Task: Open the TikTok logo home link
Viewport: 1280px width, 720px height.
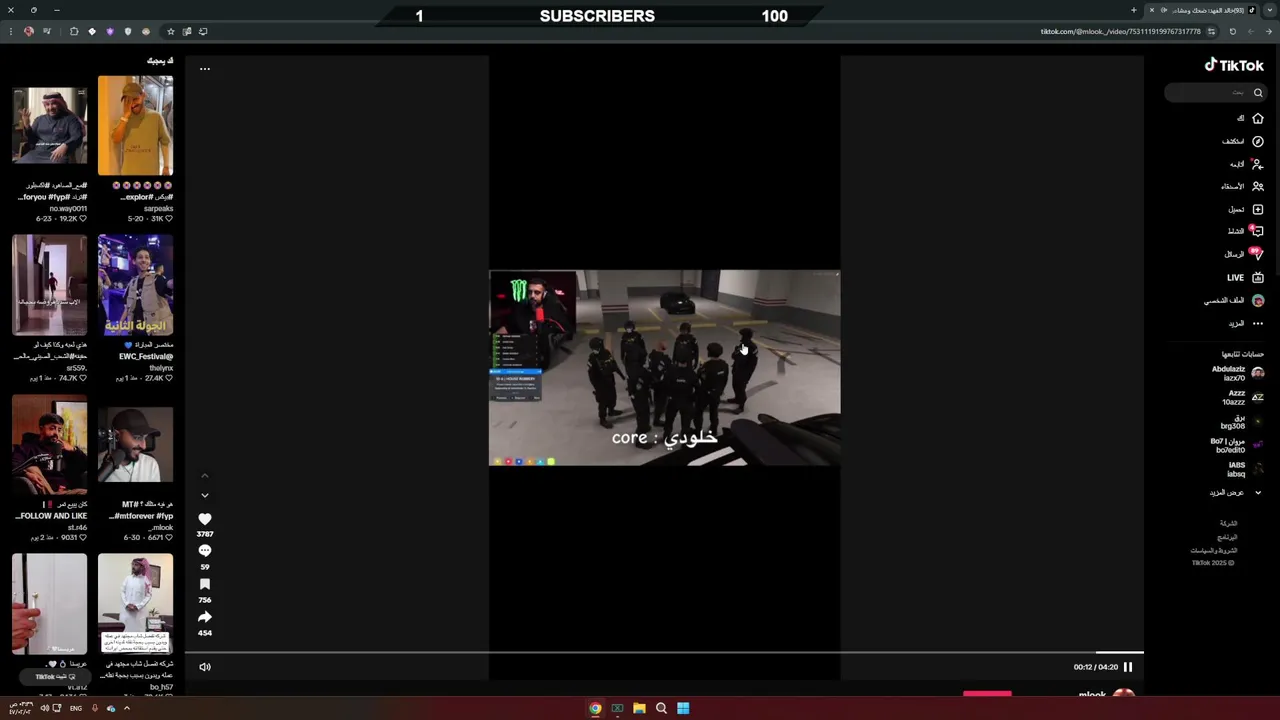Action: coord(1234,65)
